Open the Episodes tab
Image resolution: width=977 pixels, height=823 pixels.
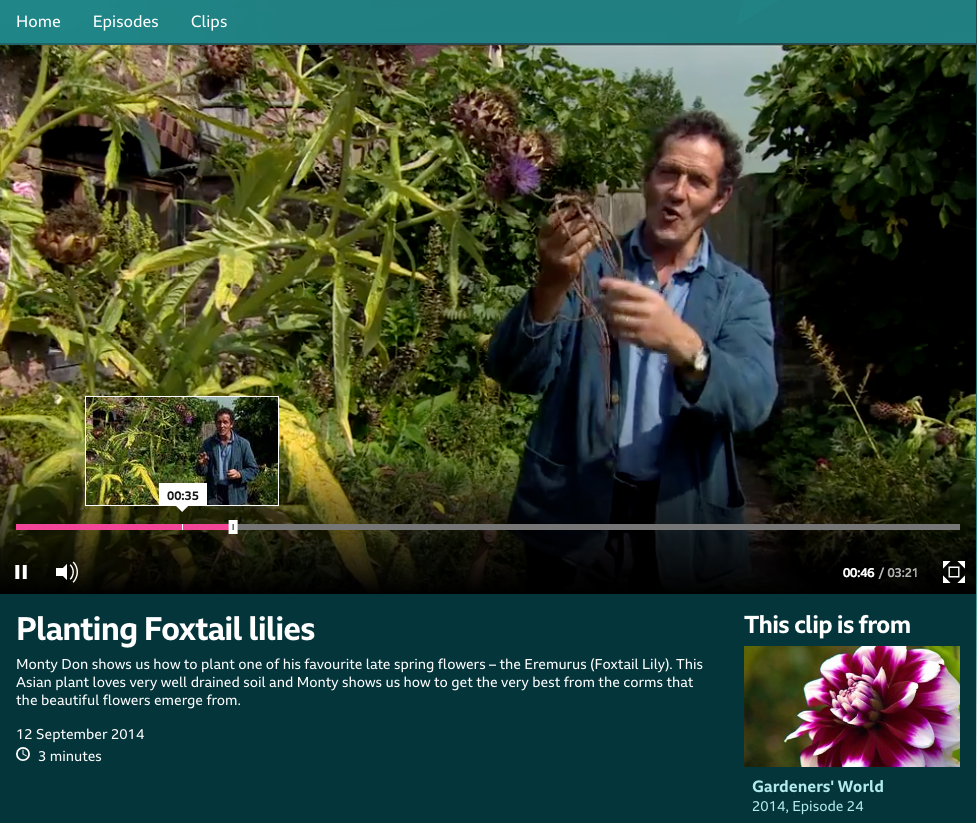pyautogui.click(x=125, y=21)
